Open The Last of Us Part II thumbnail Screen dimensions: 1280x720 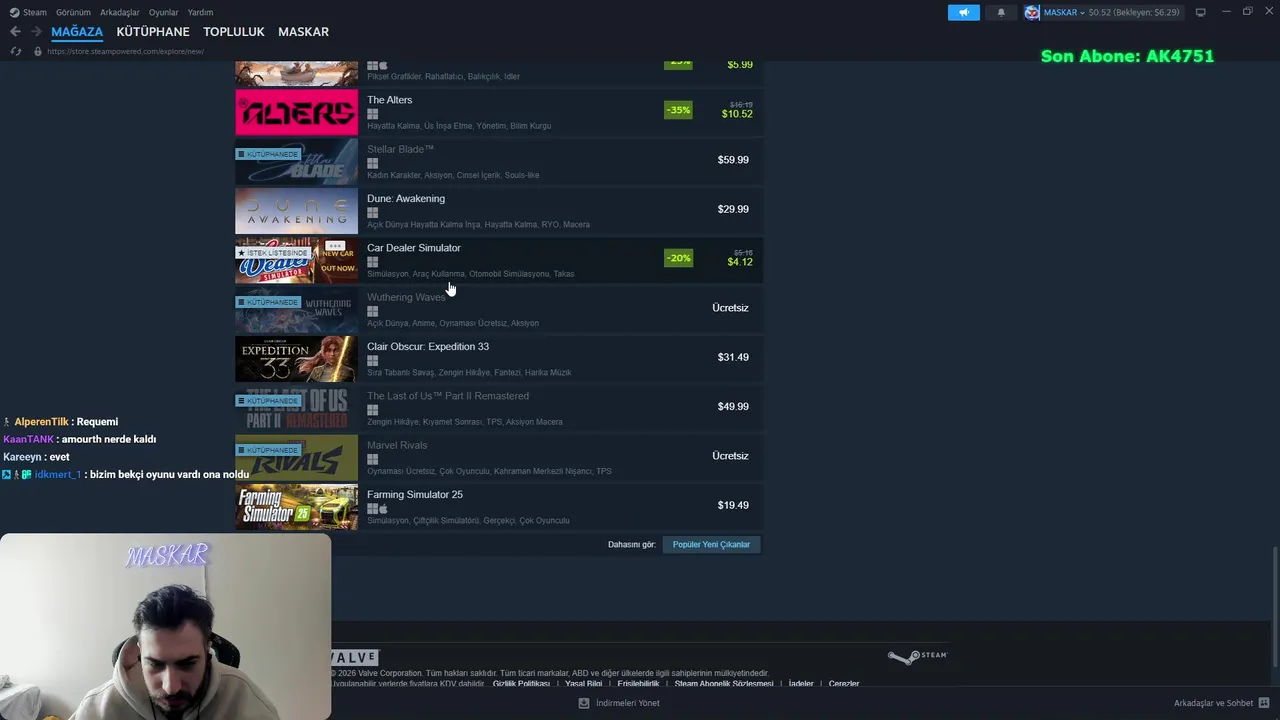coord(296,408)
